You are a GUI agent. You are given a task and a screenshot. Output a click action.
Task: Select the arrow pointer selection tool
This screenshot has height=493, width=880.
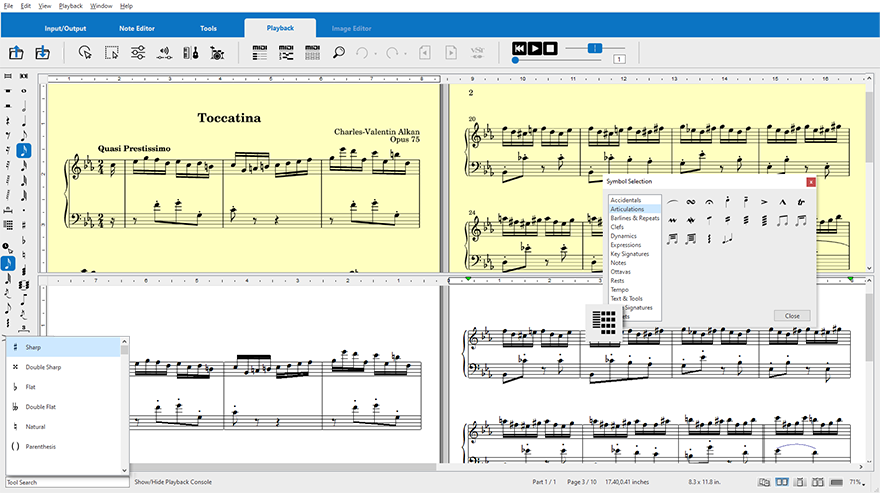(x=85, y=53)
